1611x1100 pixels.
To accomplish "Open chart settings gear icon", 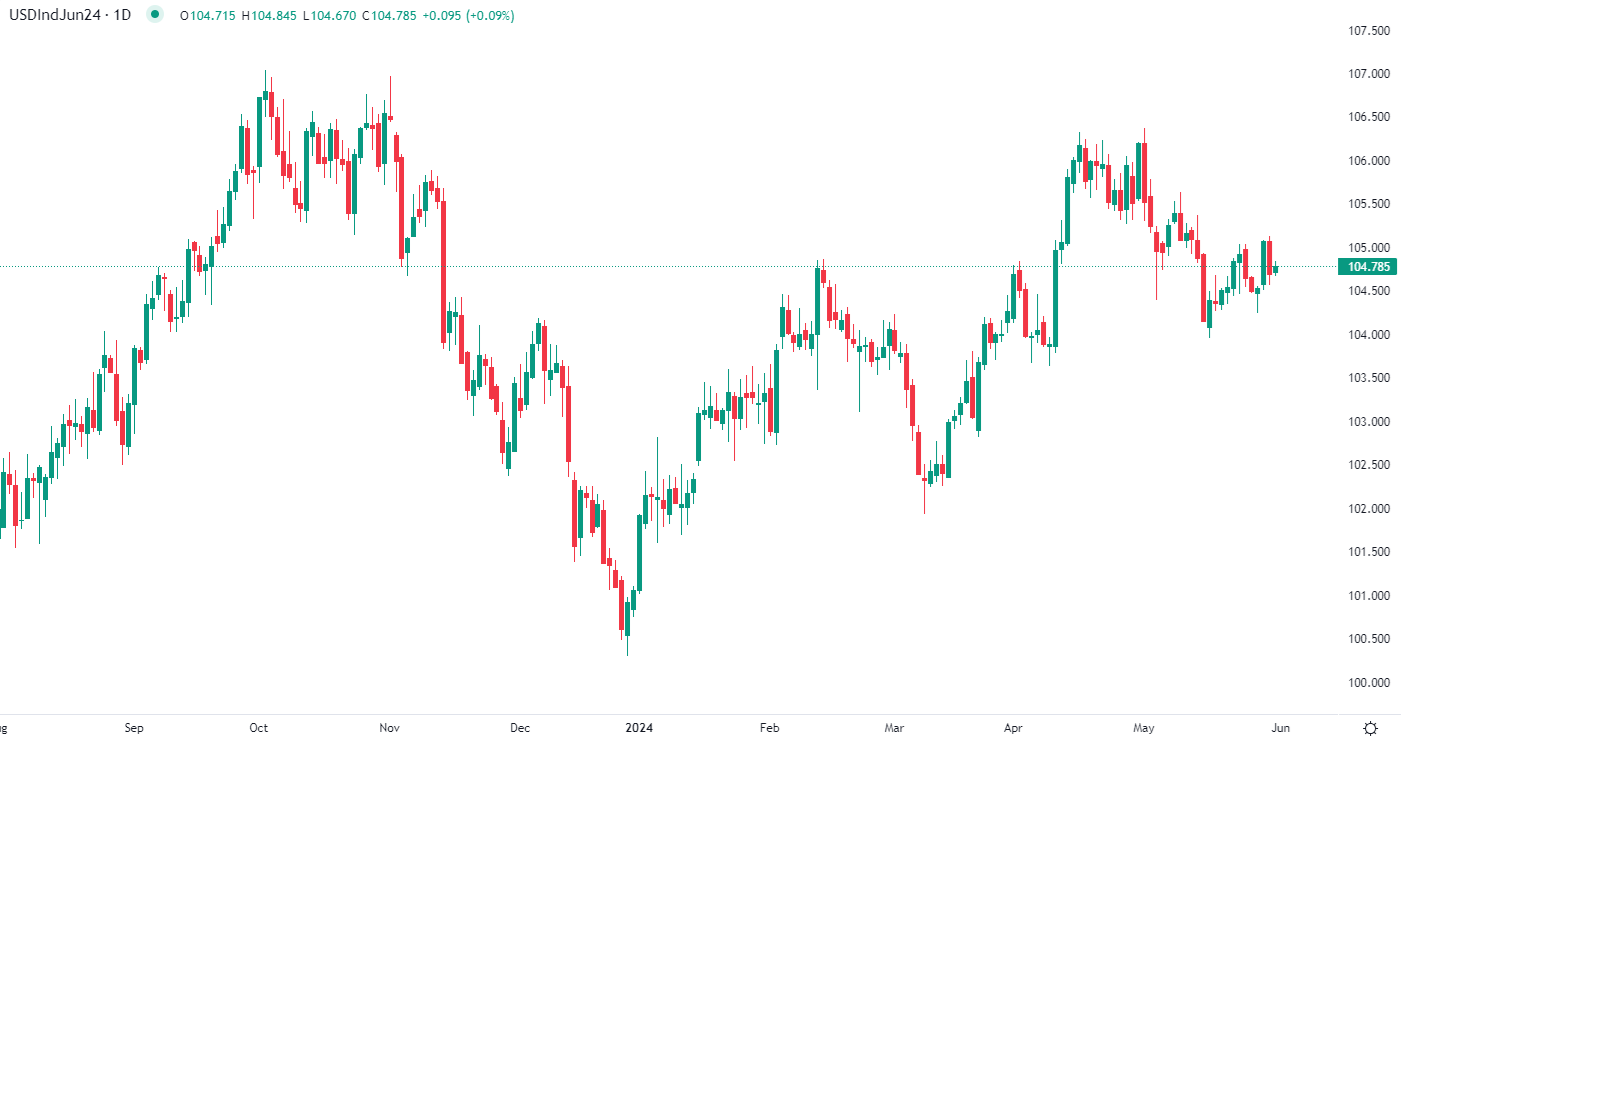I will 1370,728.
